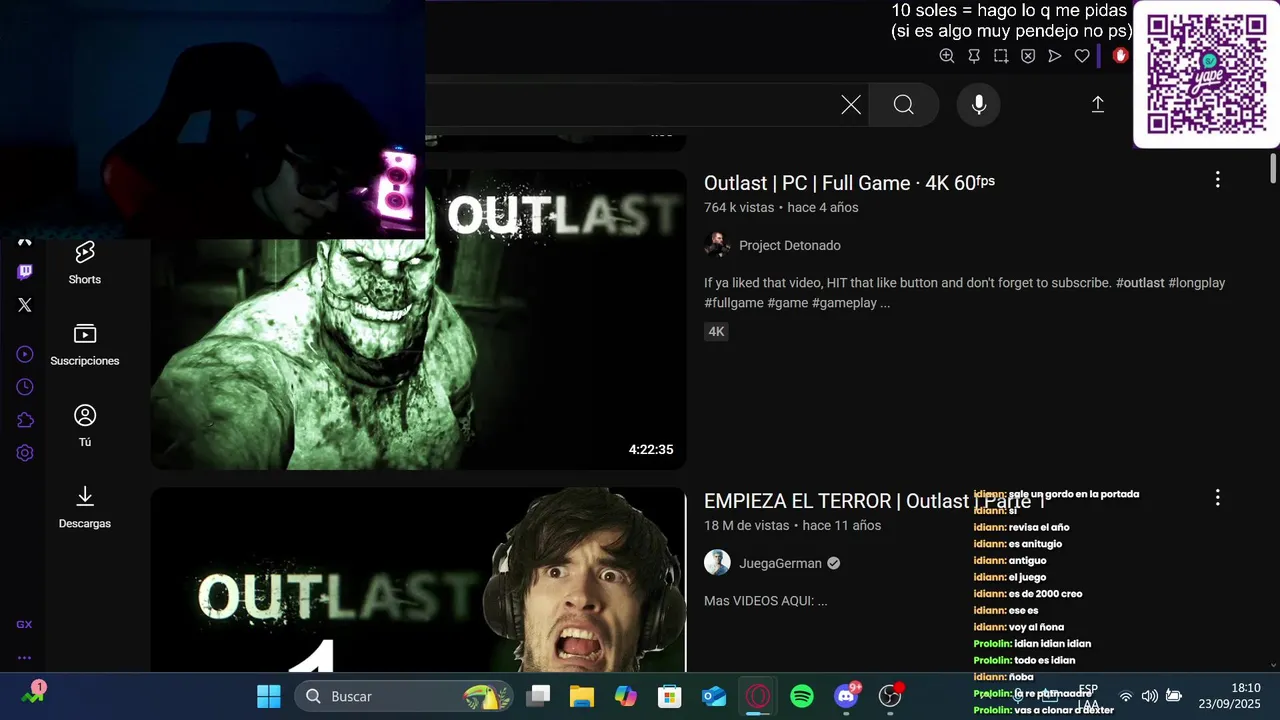
Task: Open Task View on the taskbar
Action: 539,696
